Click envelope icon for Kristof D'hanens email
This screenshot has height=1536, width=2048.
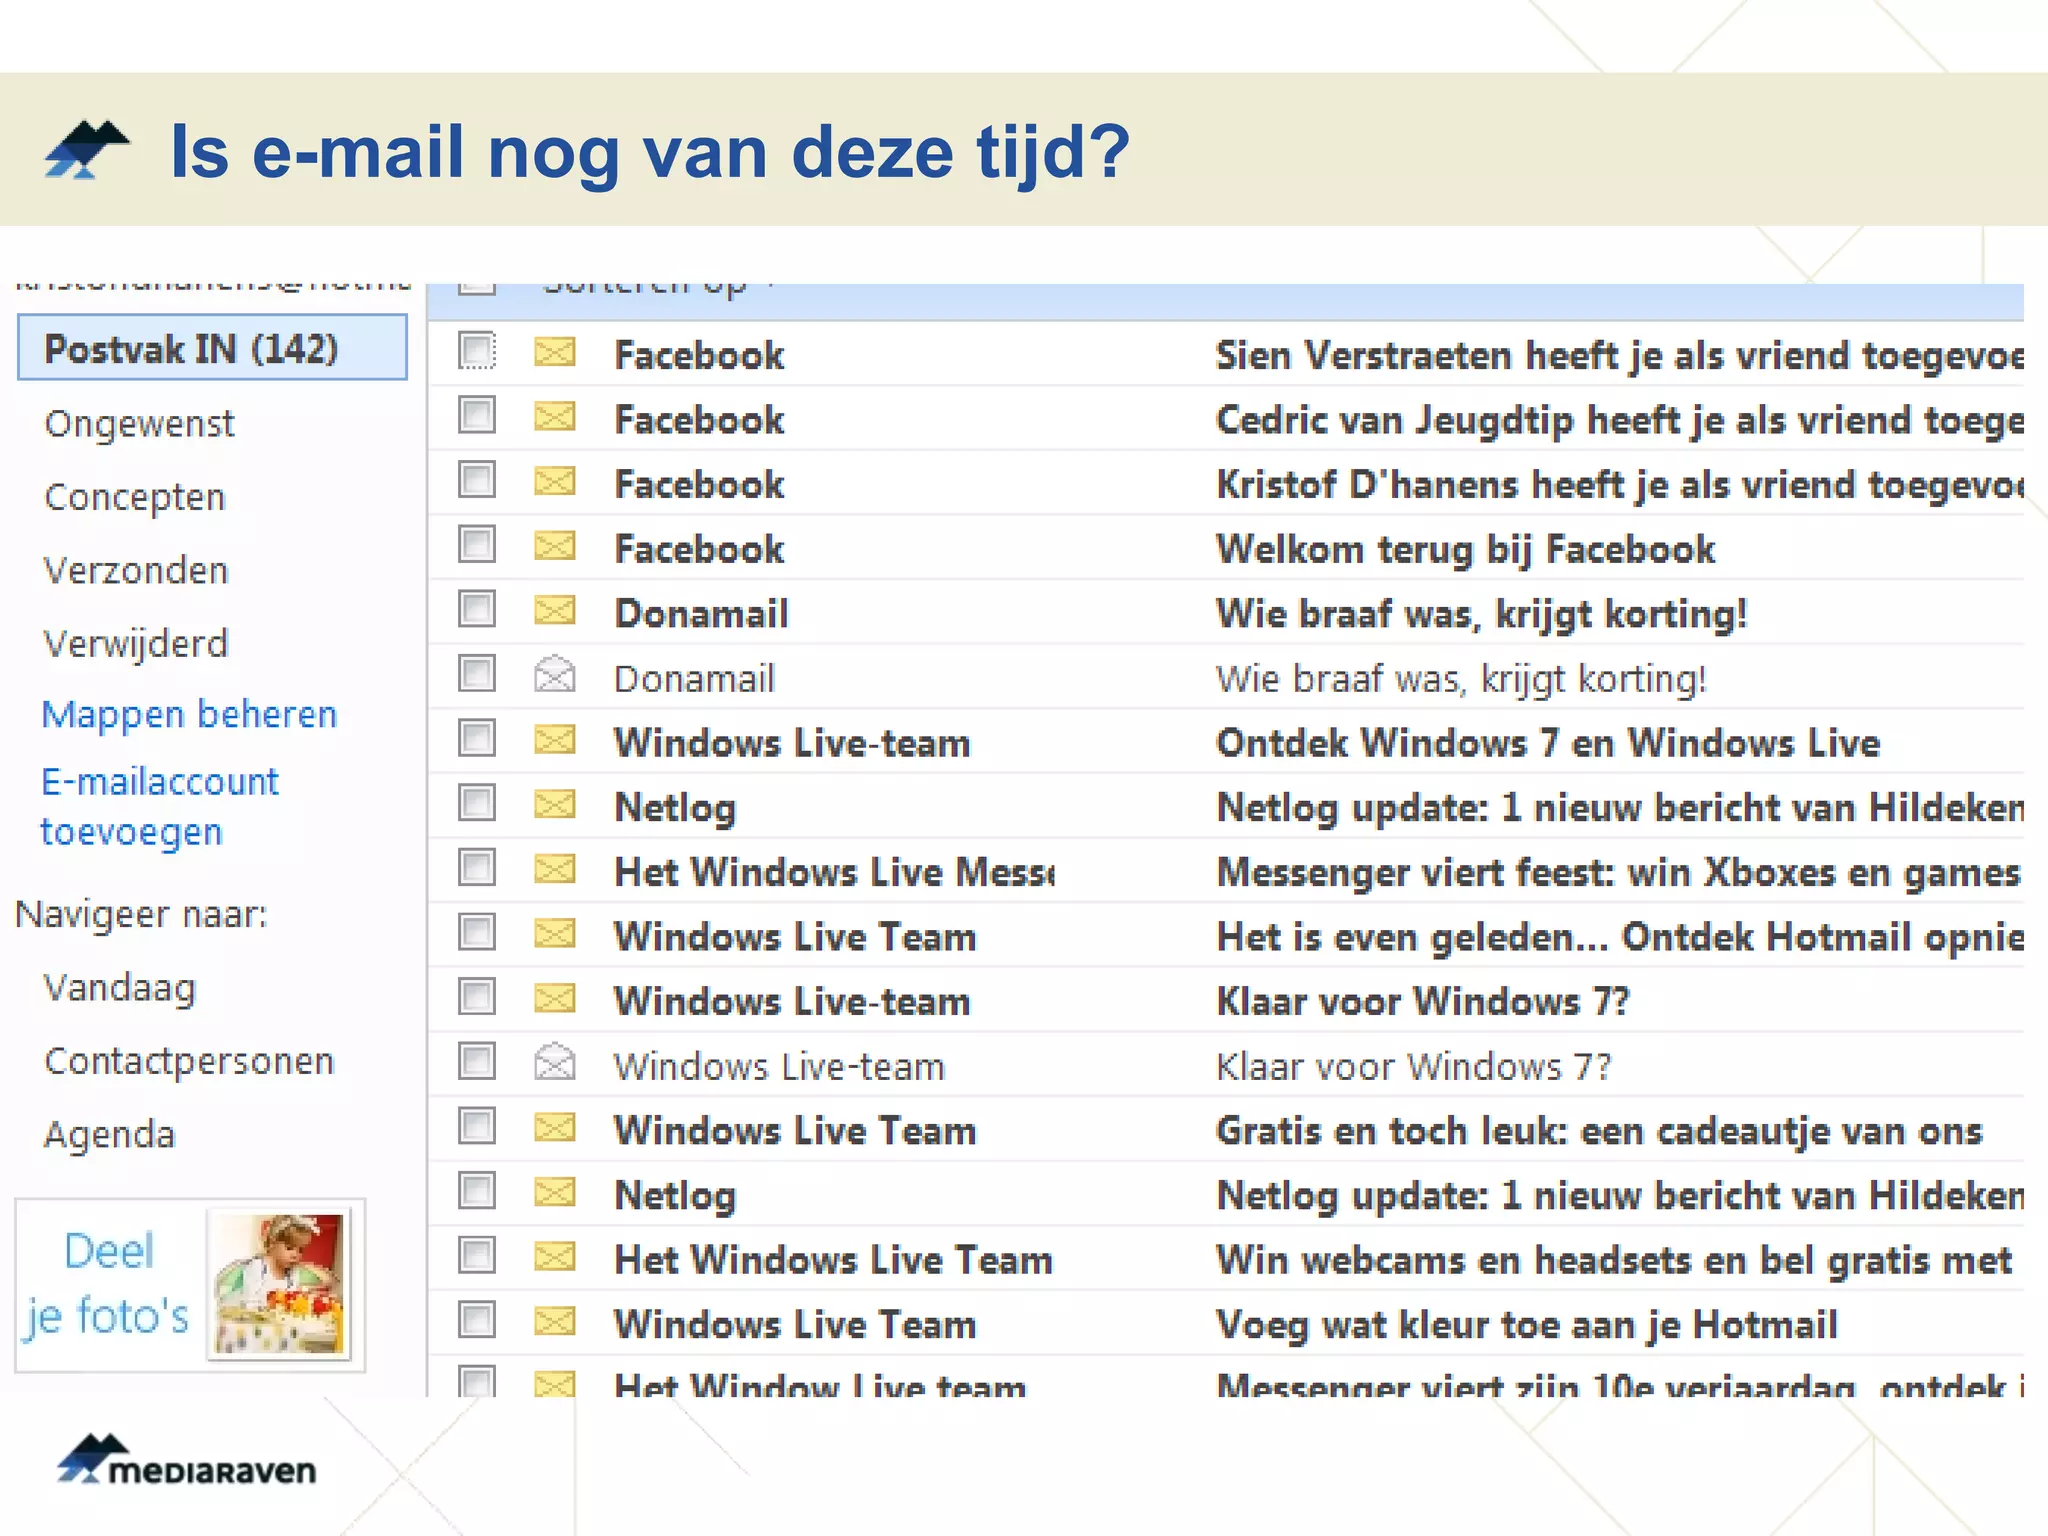(555, 481)
